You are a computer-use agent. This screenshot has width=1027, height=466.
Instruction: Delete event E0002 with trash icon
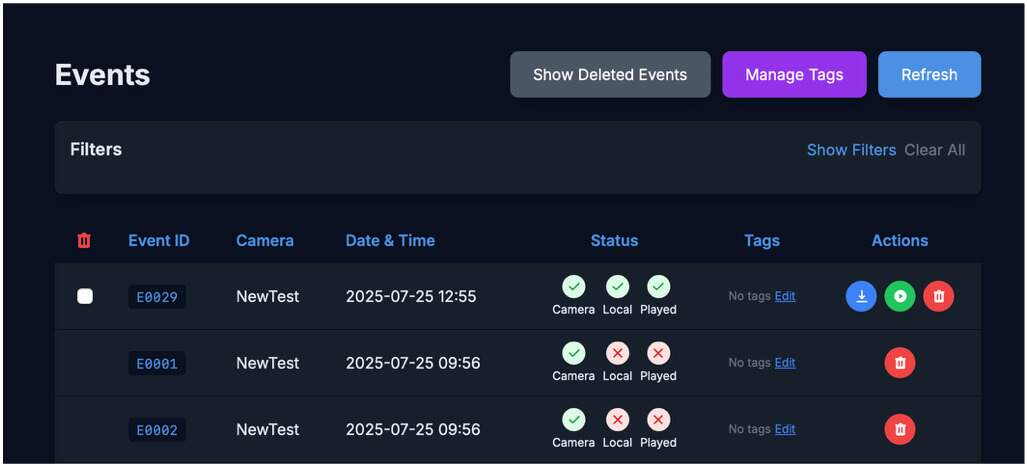point(900,429)
